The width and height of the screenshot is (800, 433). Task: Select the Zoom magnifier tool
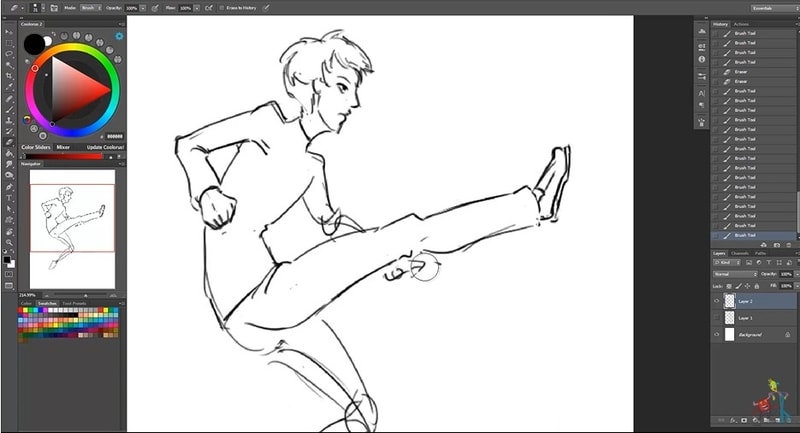[10, 241]
